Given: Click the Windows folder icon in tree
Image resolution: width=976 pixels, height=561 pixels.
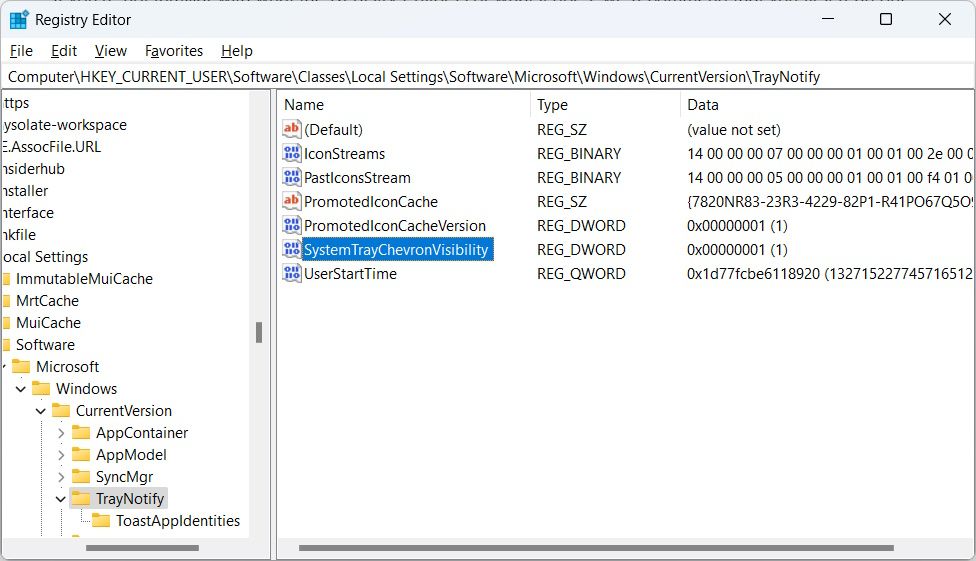Looking at the screenshot, I should tap(41, 389).
